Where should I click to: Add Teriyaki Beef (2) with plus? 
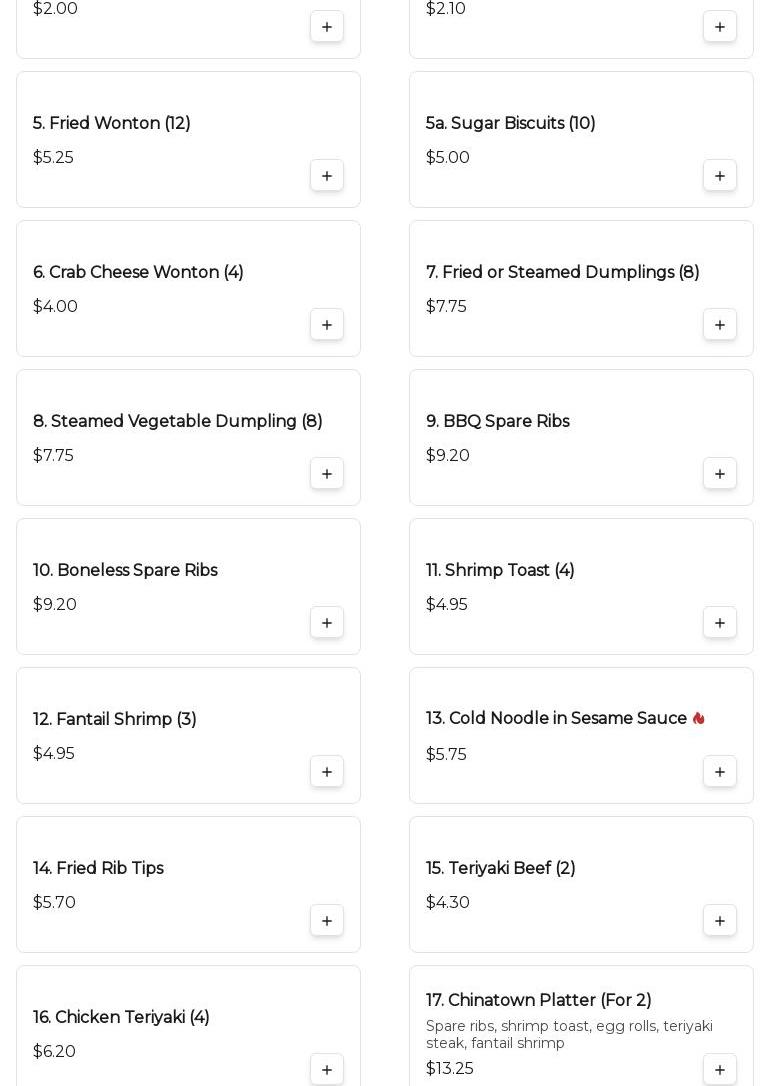720,921
